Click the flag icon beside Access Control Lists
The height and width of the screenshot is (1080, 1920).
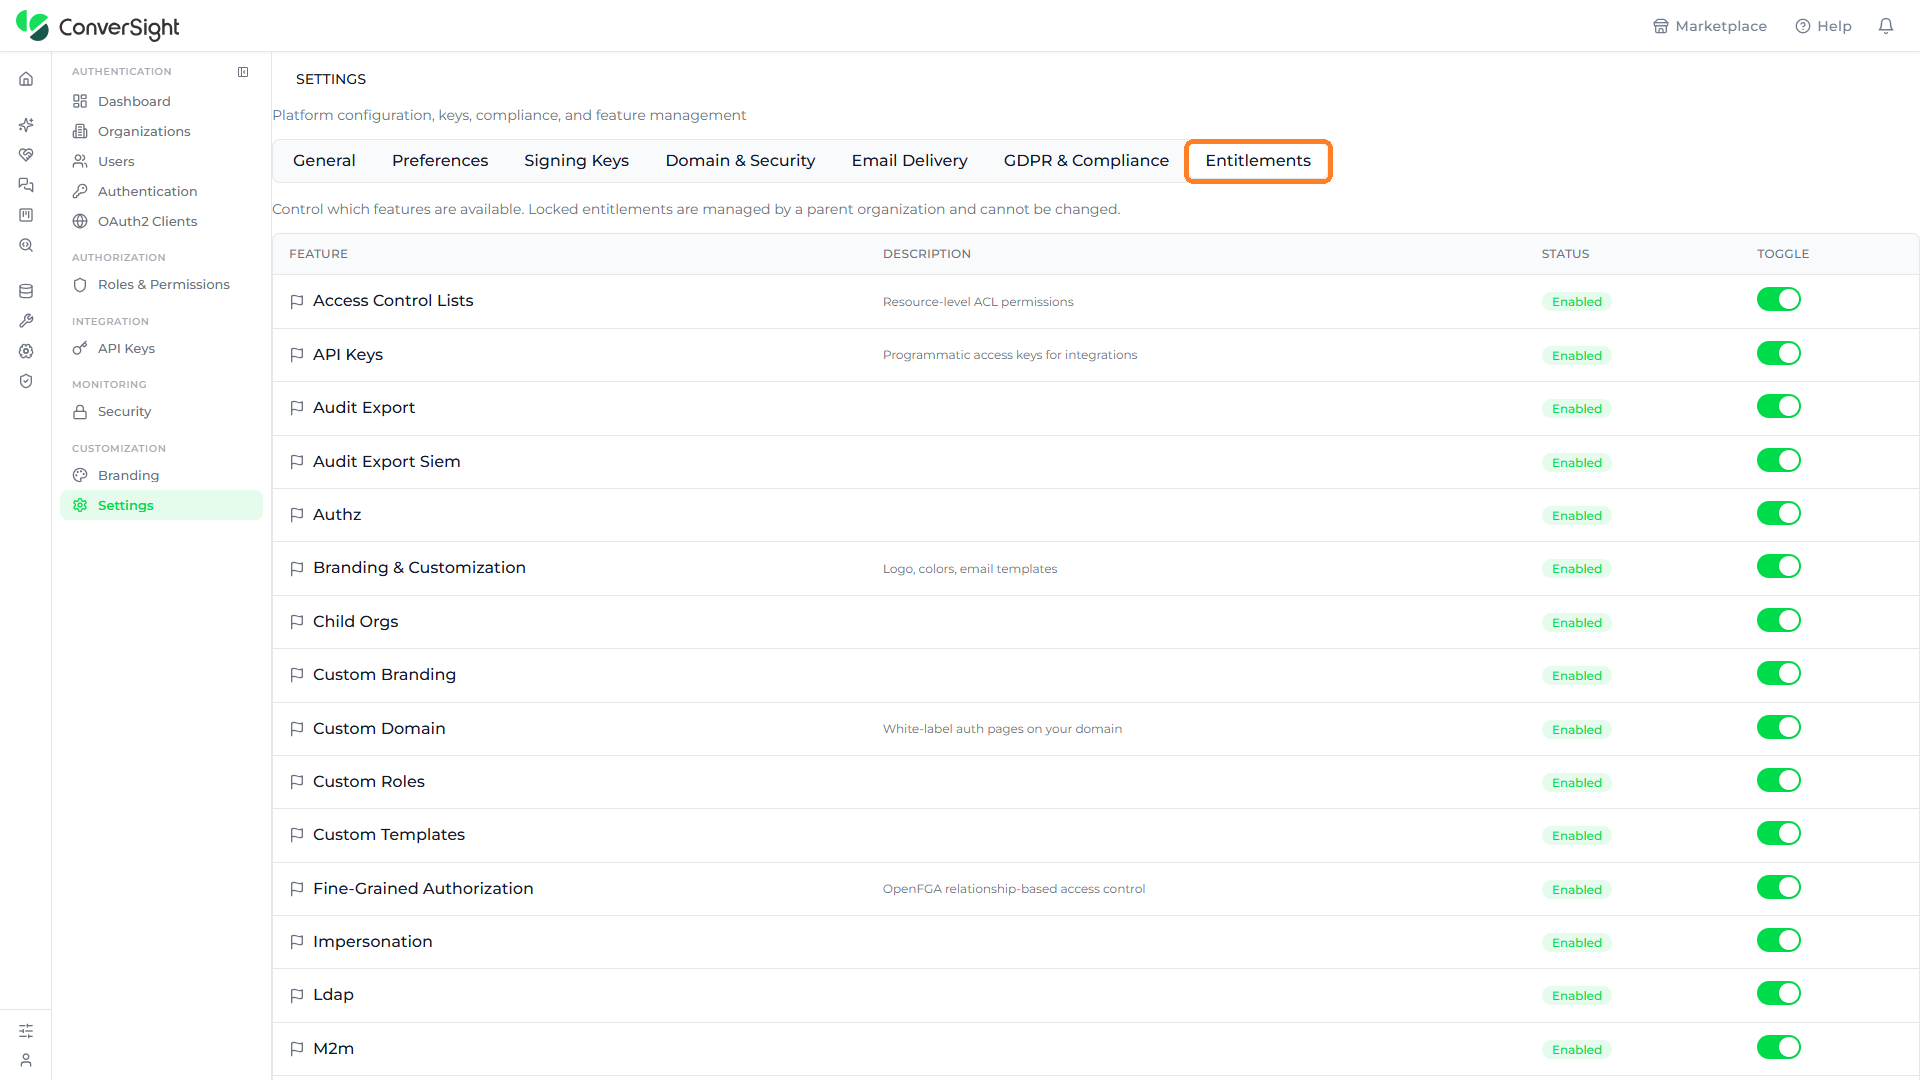point(297,301)
